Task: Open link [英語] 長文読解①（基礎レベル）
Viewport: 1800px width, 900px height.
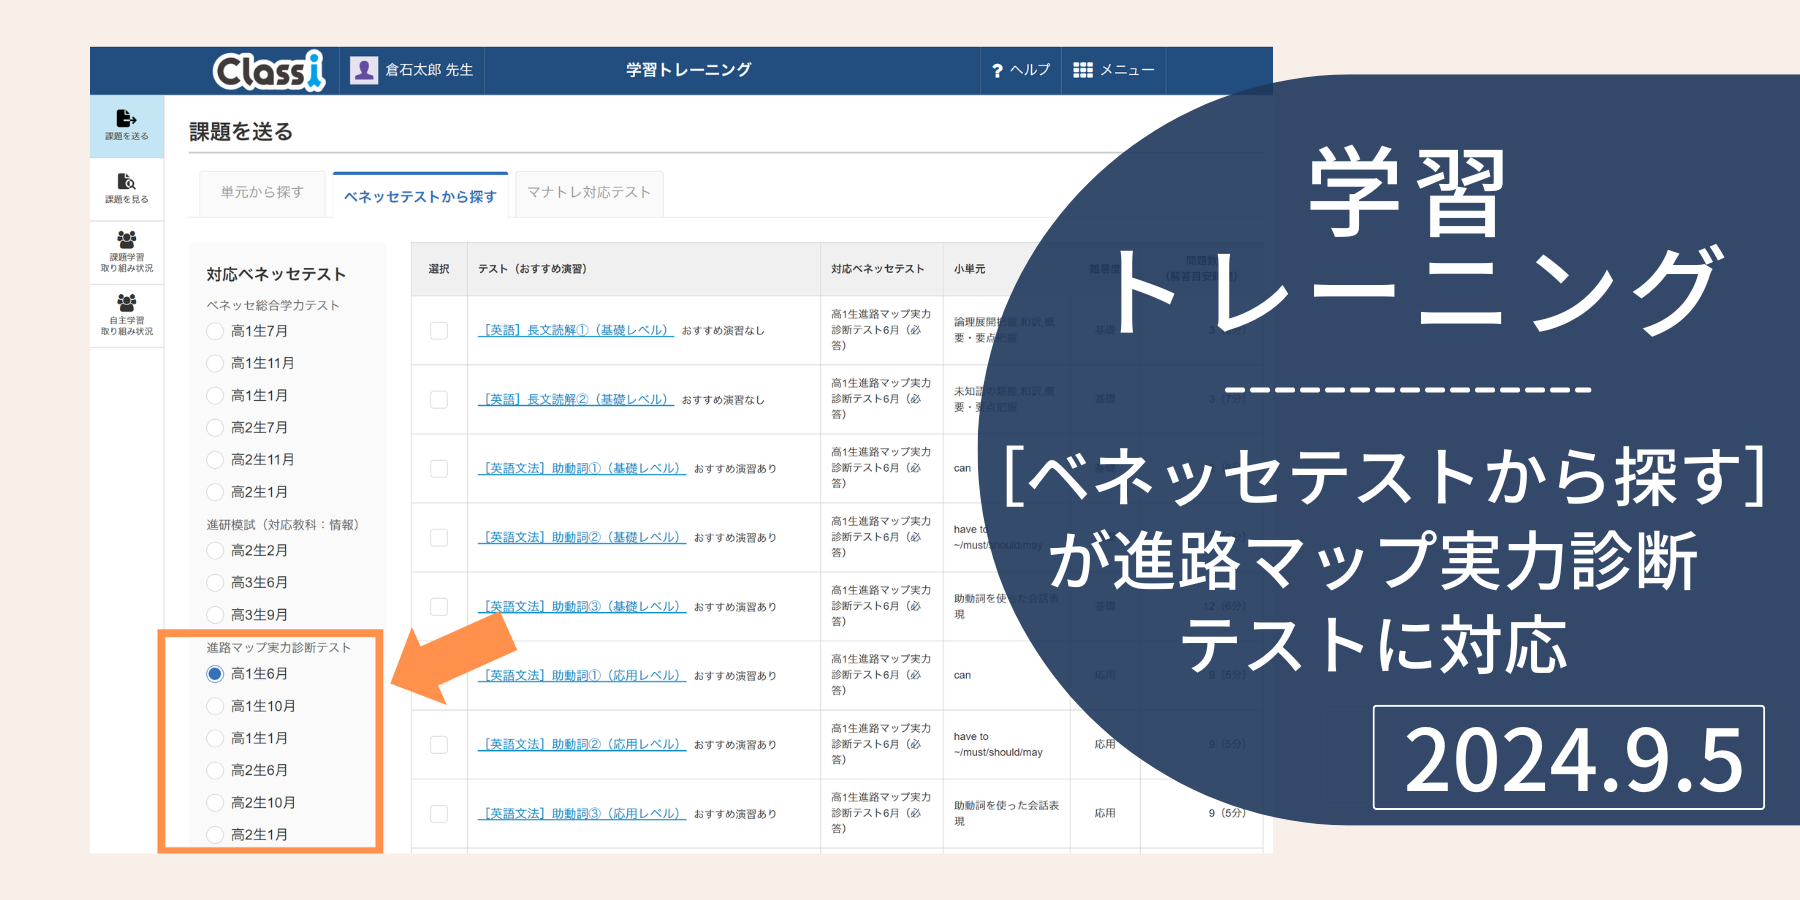Action: coord(576,330)
